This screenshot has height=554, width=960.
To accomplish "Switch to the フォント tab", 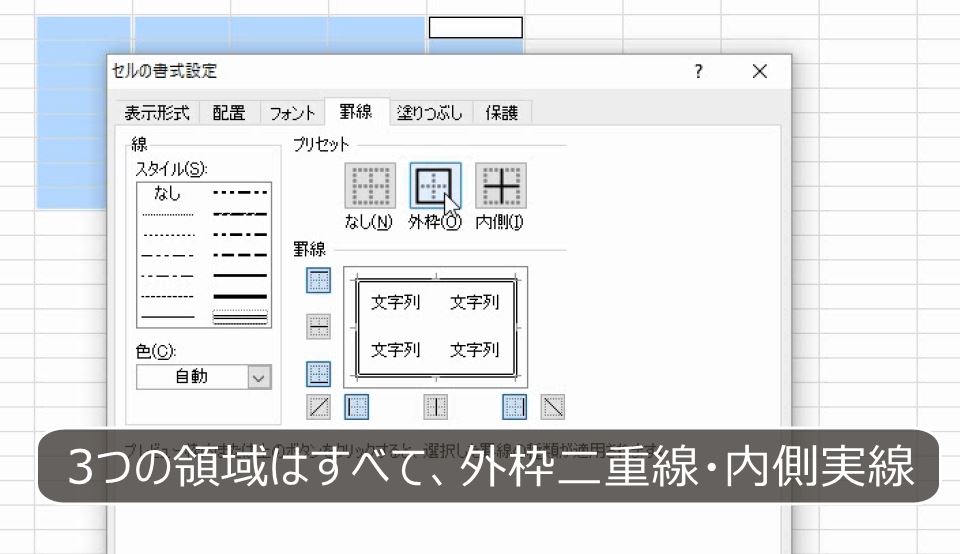I will tap(293, 113).
